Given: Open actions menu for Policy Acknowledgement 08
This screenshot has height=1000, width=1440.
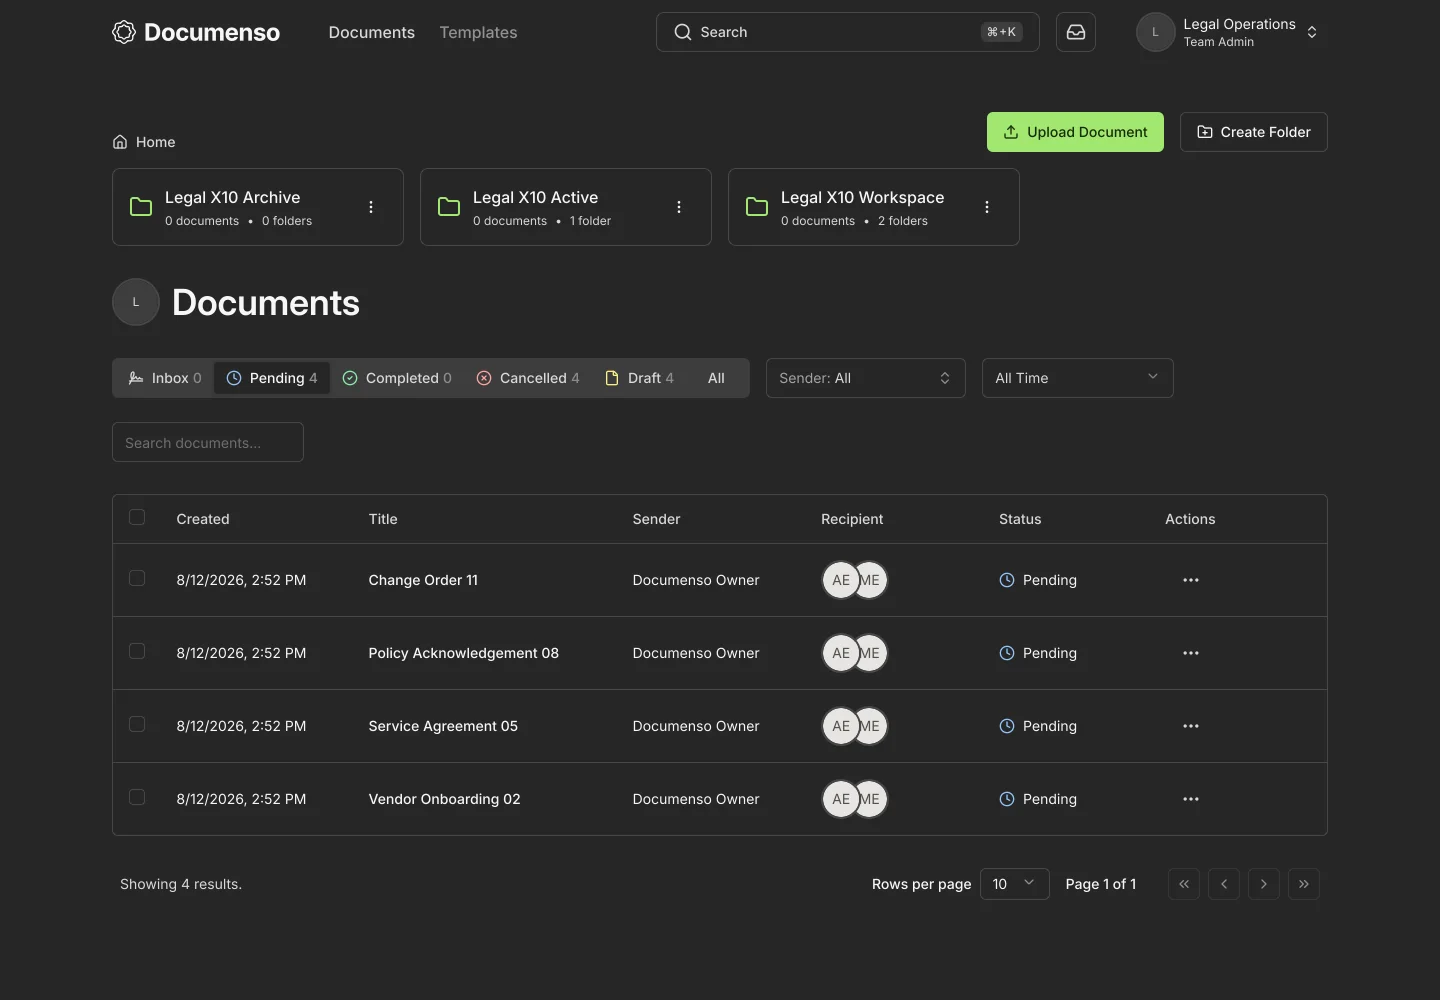Looking at the screenshot, I should [x=1191, y=653].
